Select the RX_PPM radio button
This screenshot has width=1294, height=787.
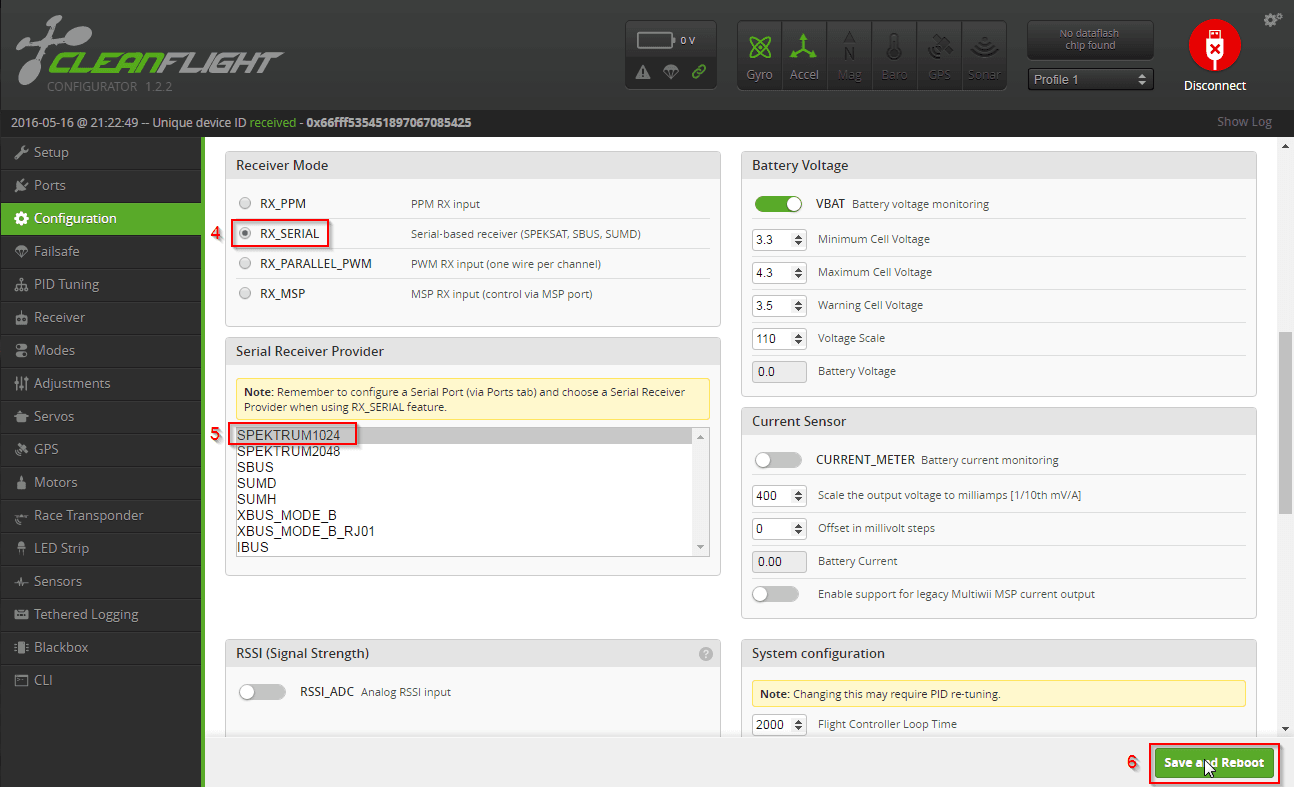[x=245, y=202]
